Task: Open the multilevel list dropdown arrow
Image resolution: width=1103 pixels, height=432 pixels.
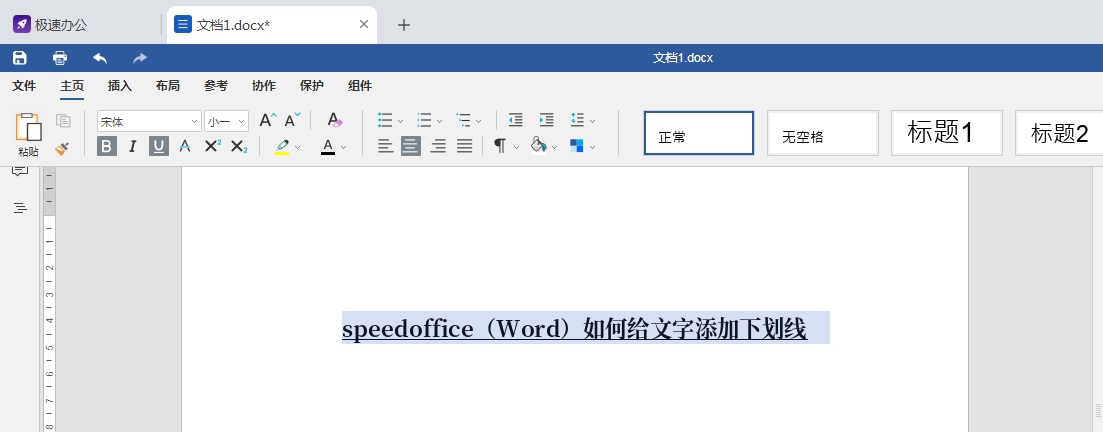Action: coord(479,121)
